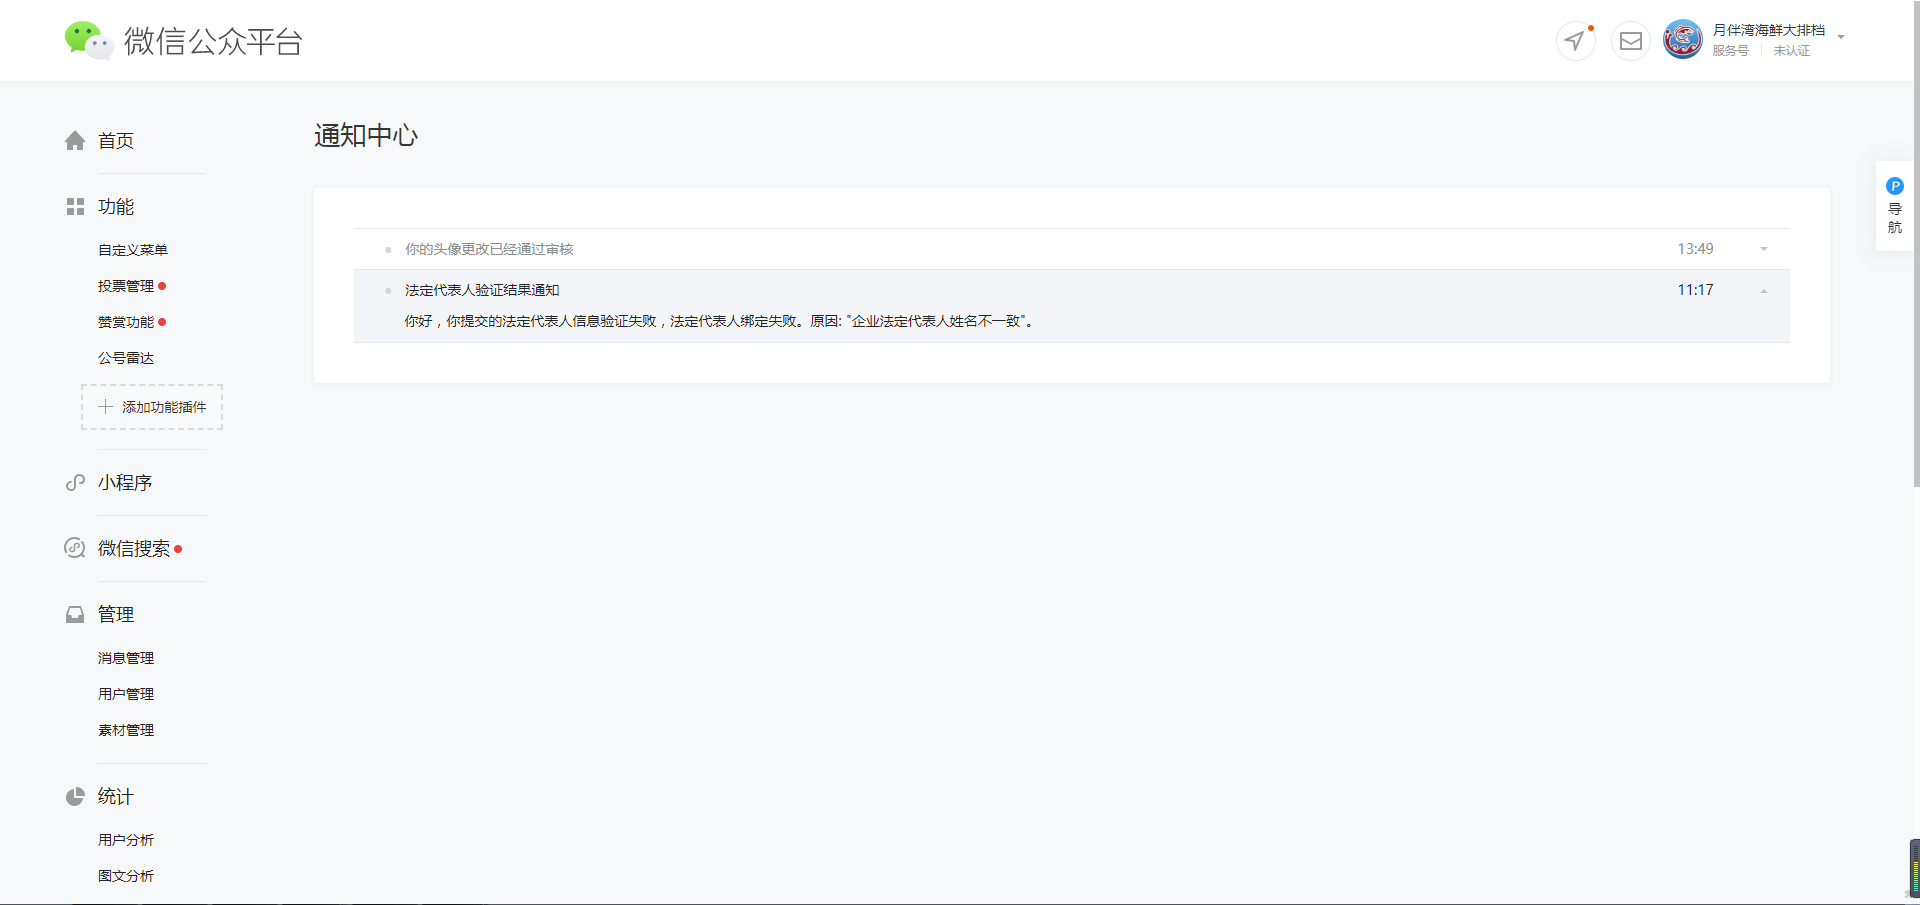Image resolution: width=1920 pixels, height=905 pixels.
Task: Click the plus icon beside 添加功能插件
Action: [x=105, y=407]
